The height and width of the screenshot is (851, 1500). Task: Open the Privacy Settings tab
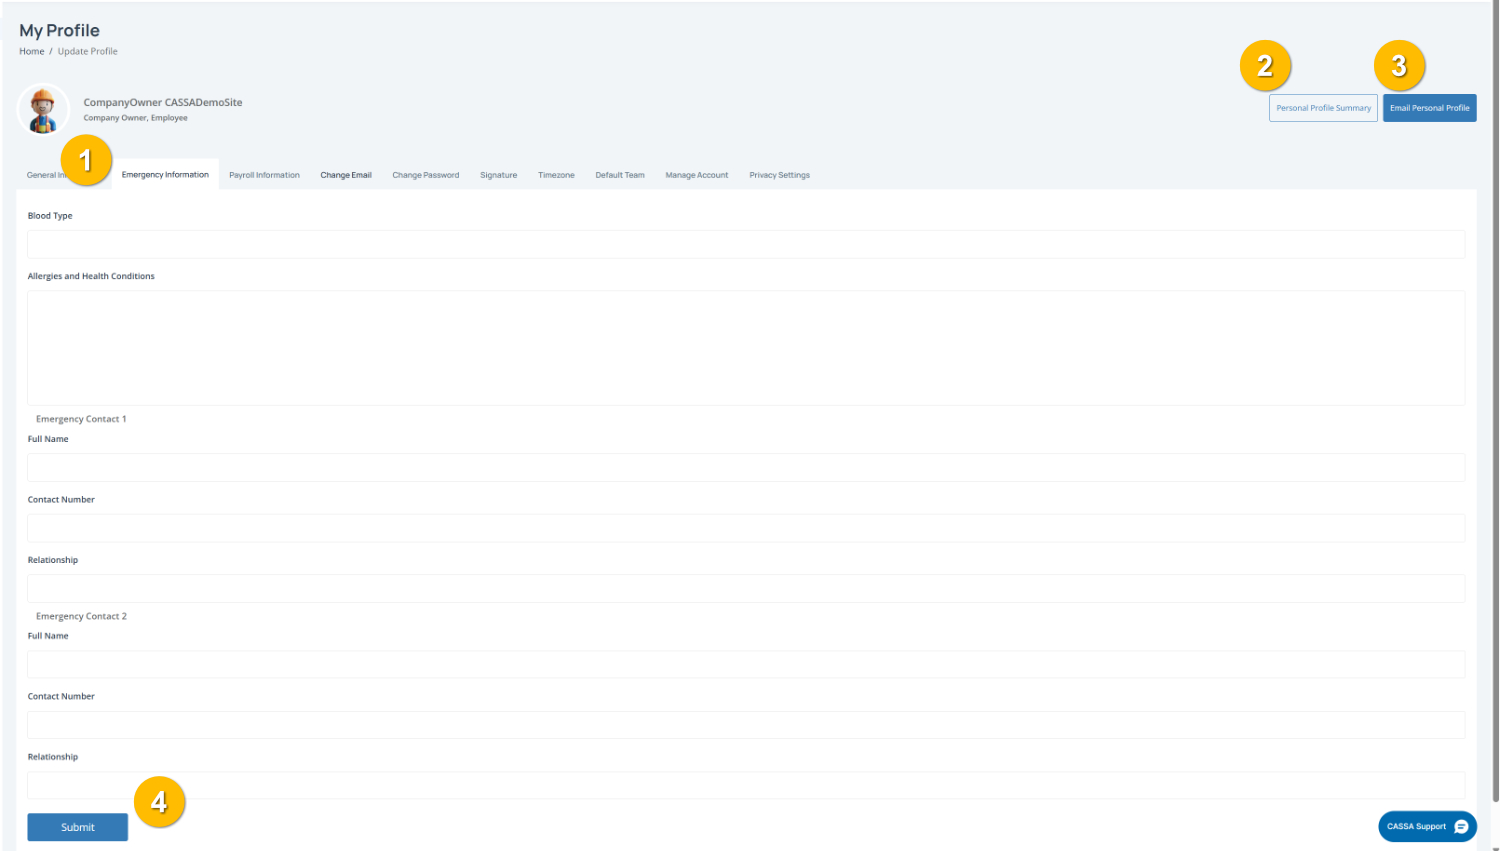[779, 175]
